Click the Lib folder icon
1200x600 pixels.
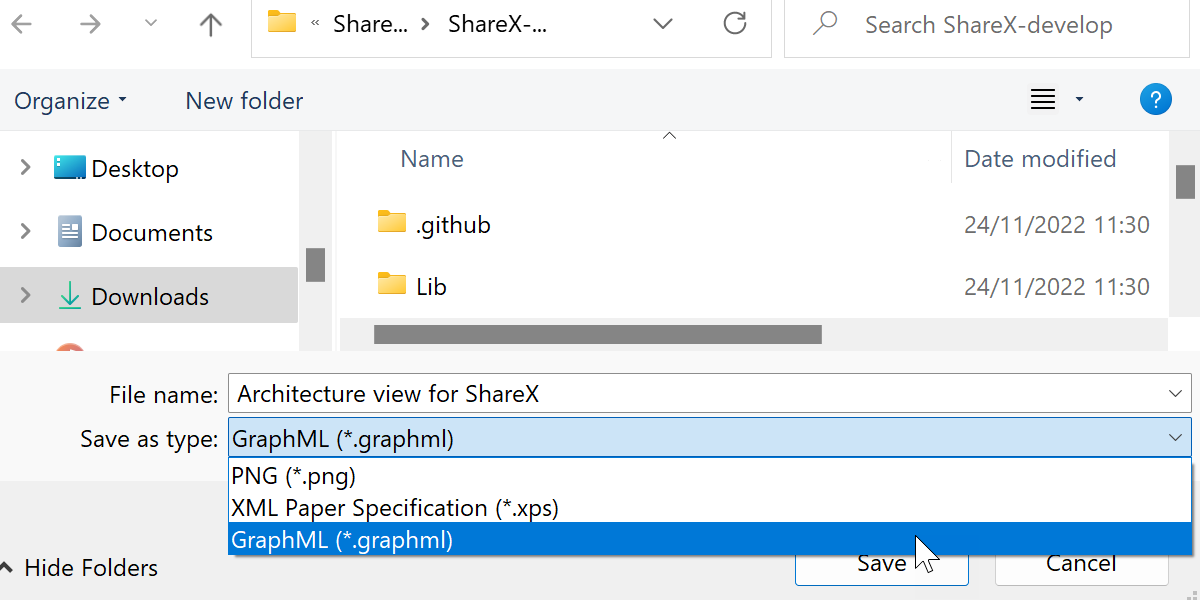[x=392, y=286]
